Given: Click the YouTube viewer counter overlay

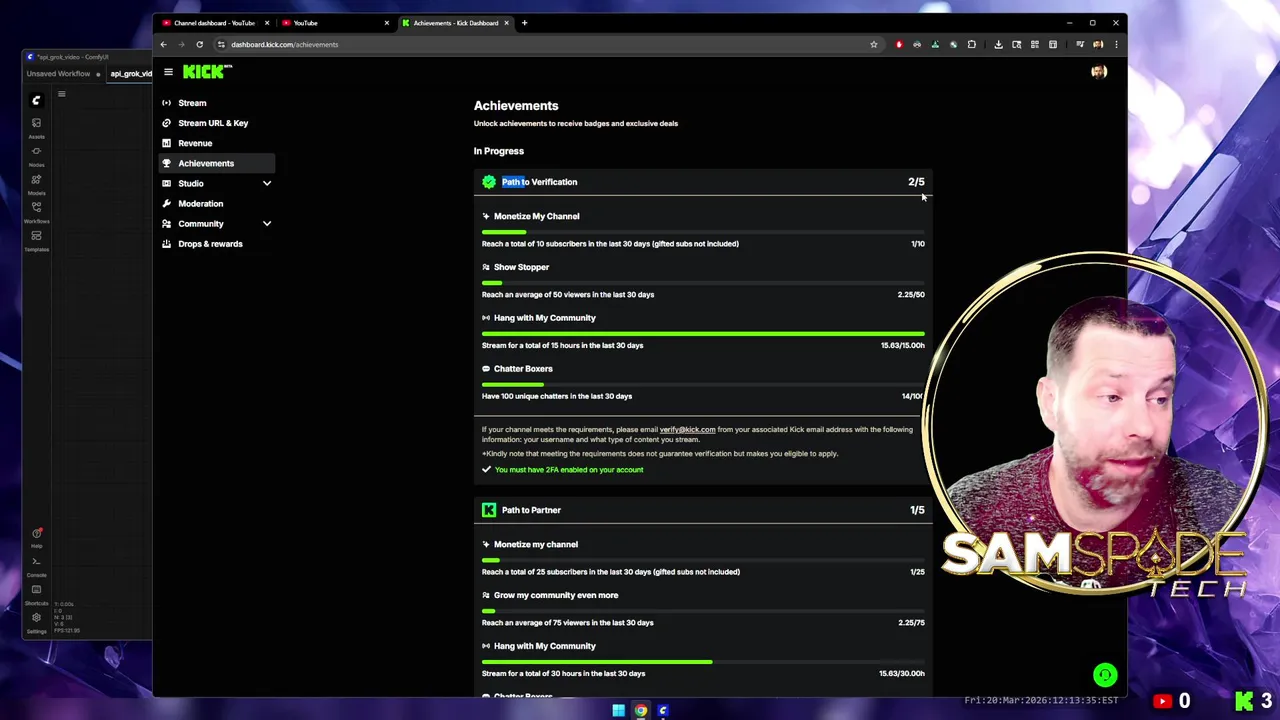Looking at the screenshot, I should (1172, 701).
